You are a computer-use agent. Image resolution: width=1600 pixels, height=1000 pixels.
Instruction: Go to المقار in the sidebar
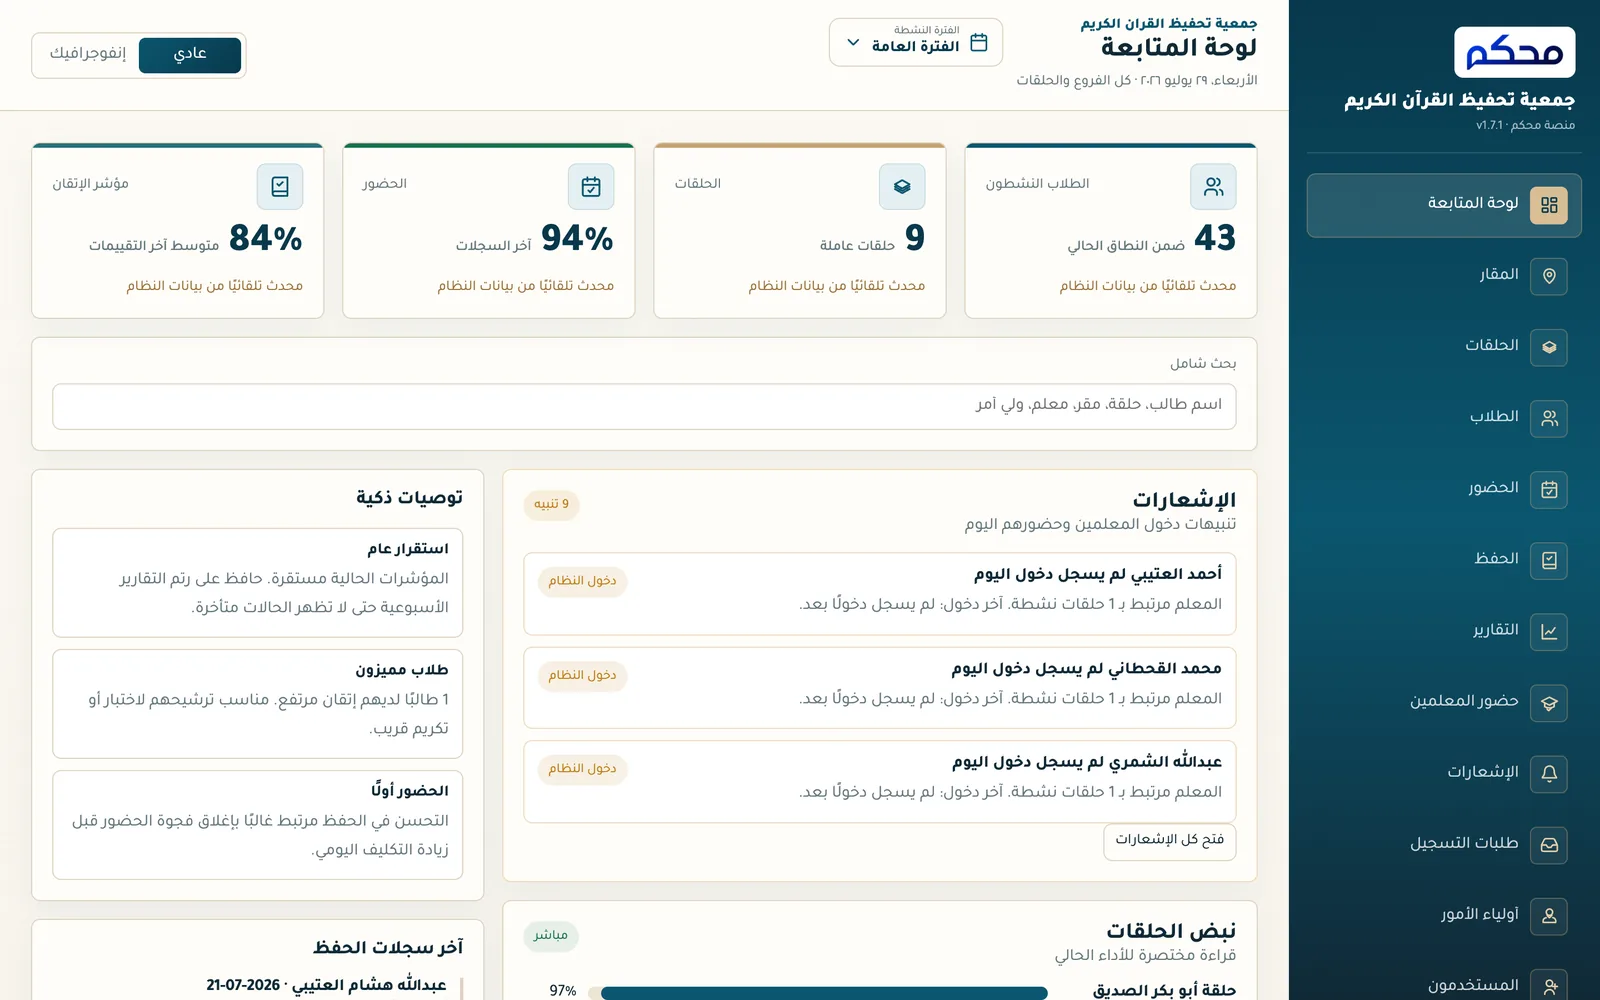tap(1444, 276)
